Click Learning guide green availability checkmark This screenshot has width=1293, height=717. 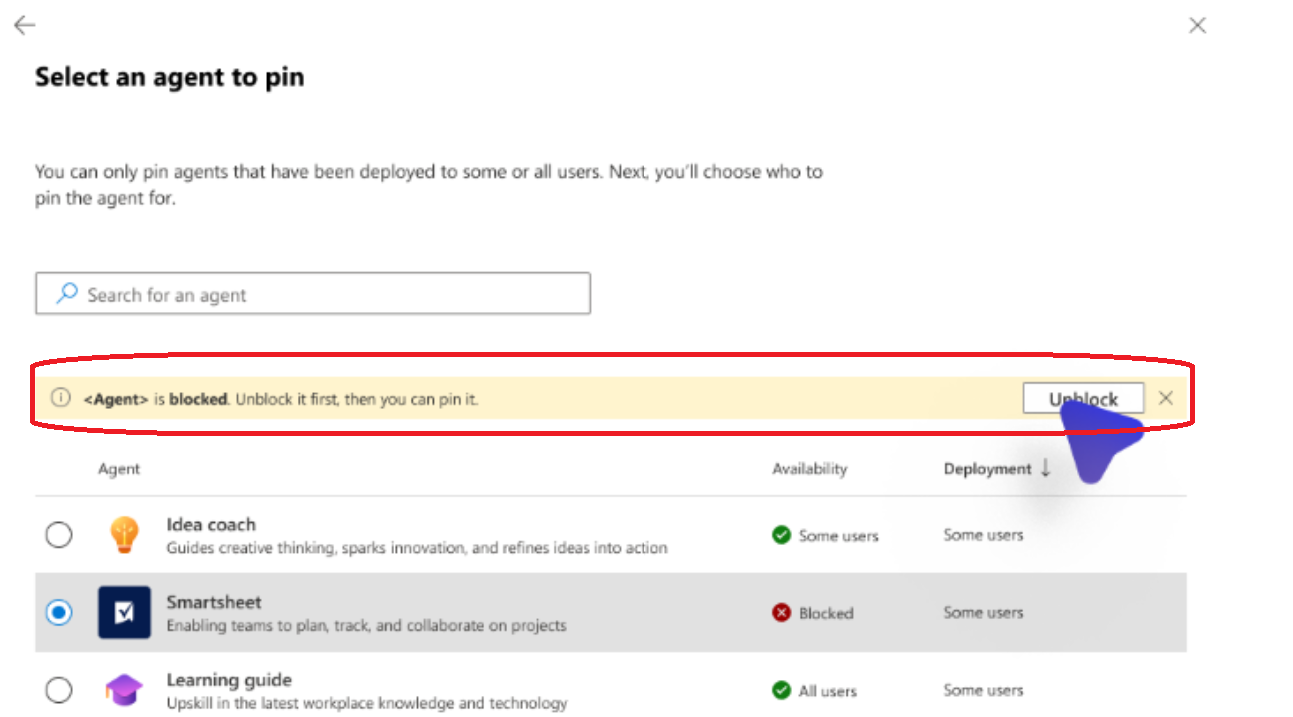[782, 691]
